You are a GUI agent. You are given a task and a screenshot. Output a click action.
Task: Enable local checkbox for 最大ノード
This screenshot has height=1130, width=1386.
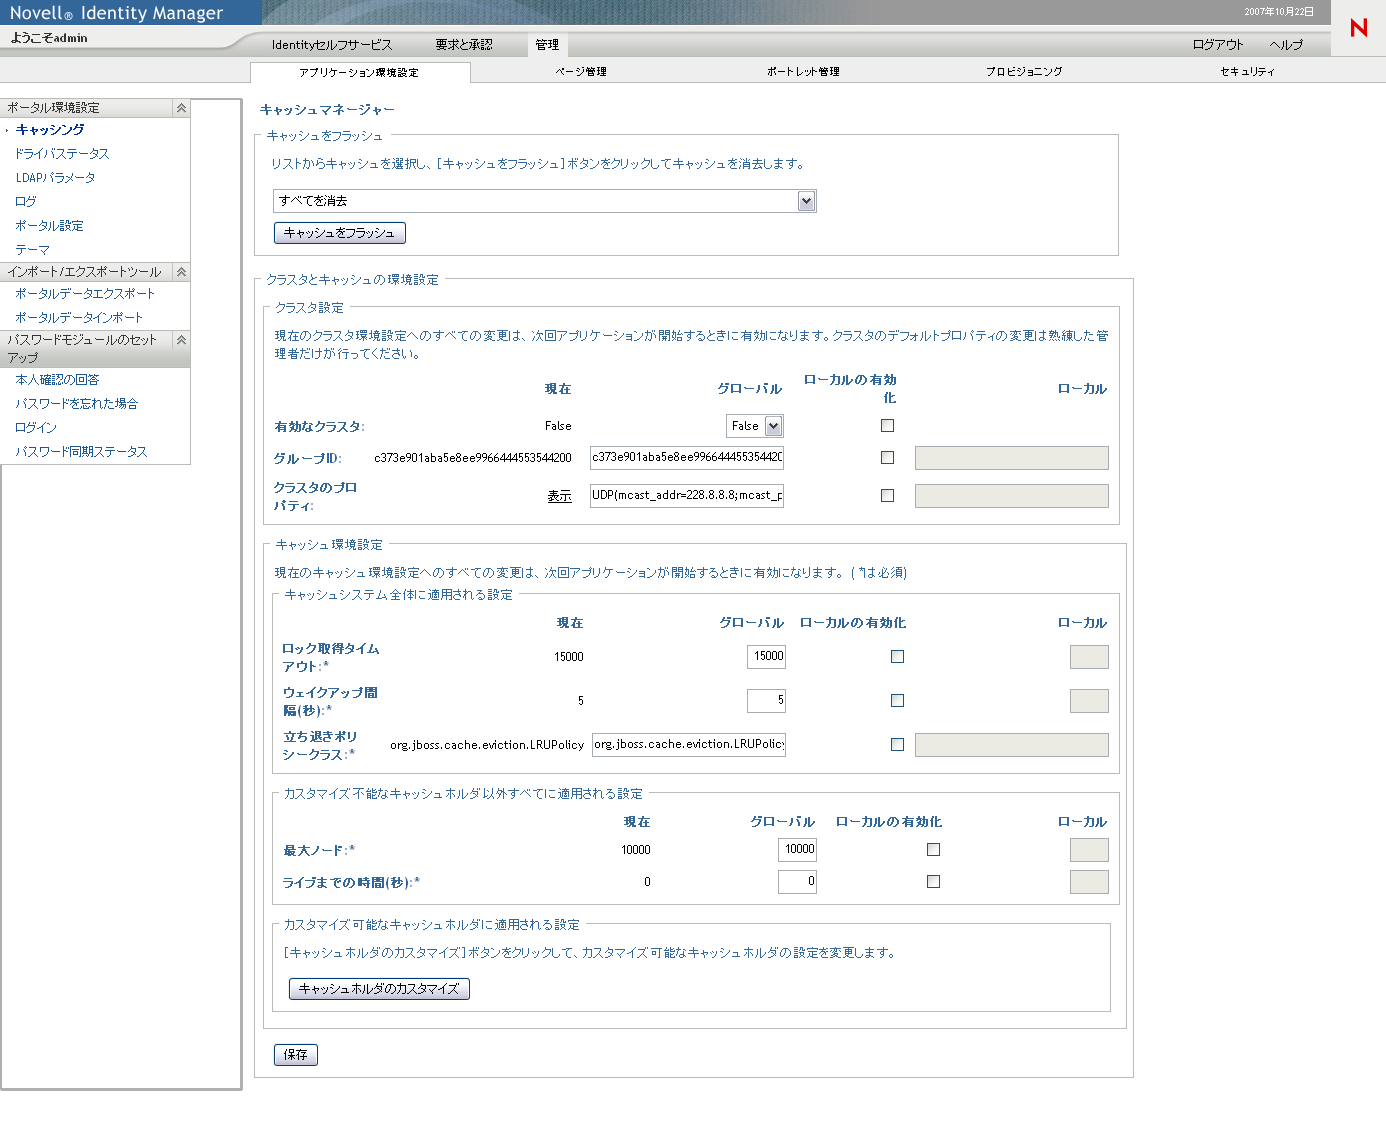click(x=933, y=850)
